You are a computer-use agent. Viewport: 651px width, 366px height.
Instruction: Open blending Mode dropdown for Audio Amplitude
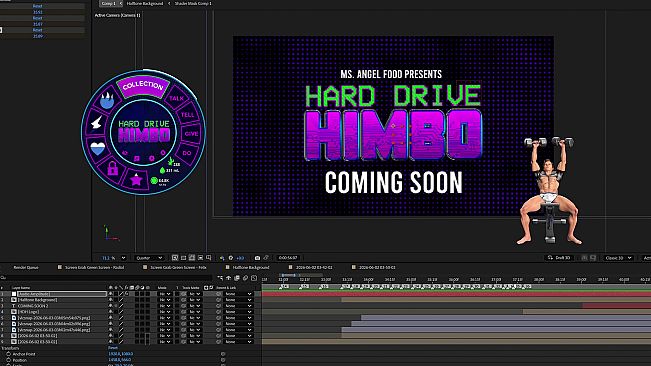pos(165,294)
